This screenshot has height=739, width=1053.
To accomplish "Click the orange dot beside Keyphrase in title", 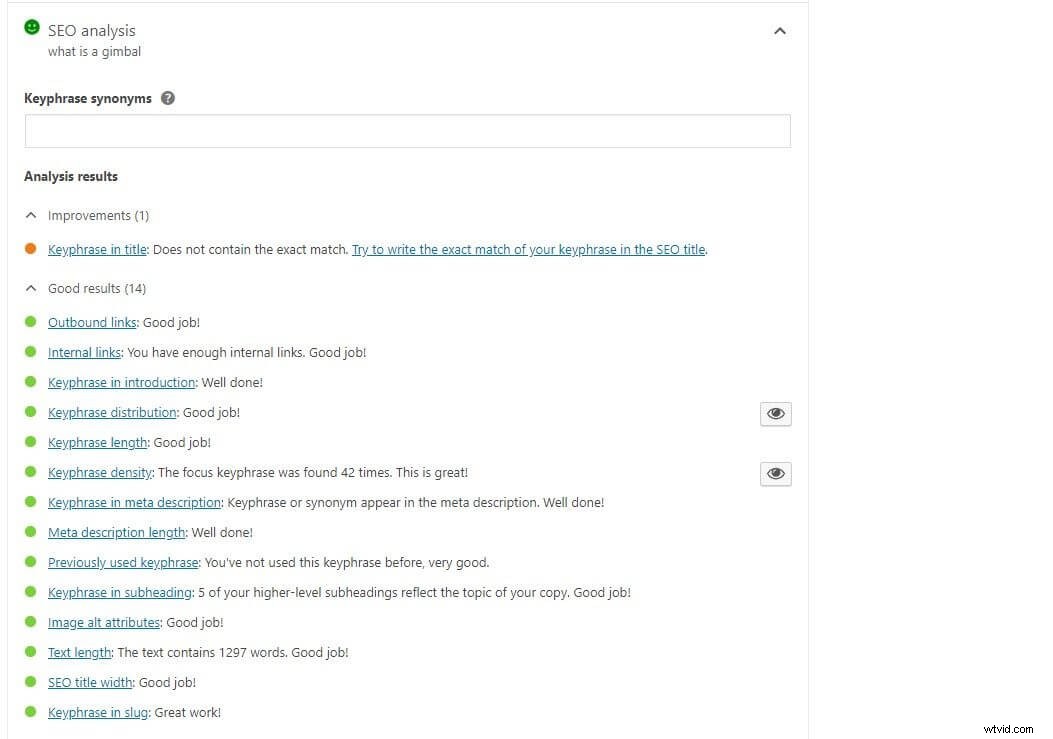I will (x=30, y=249).
